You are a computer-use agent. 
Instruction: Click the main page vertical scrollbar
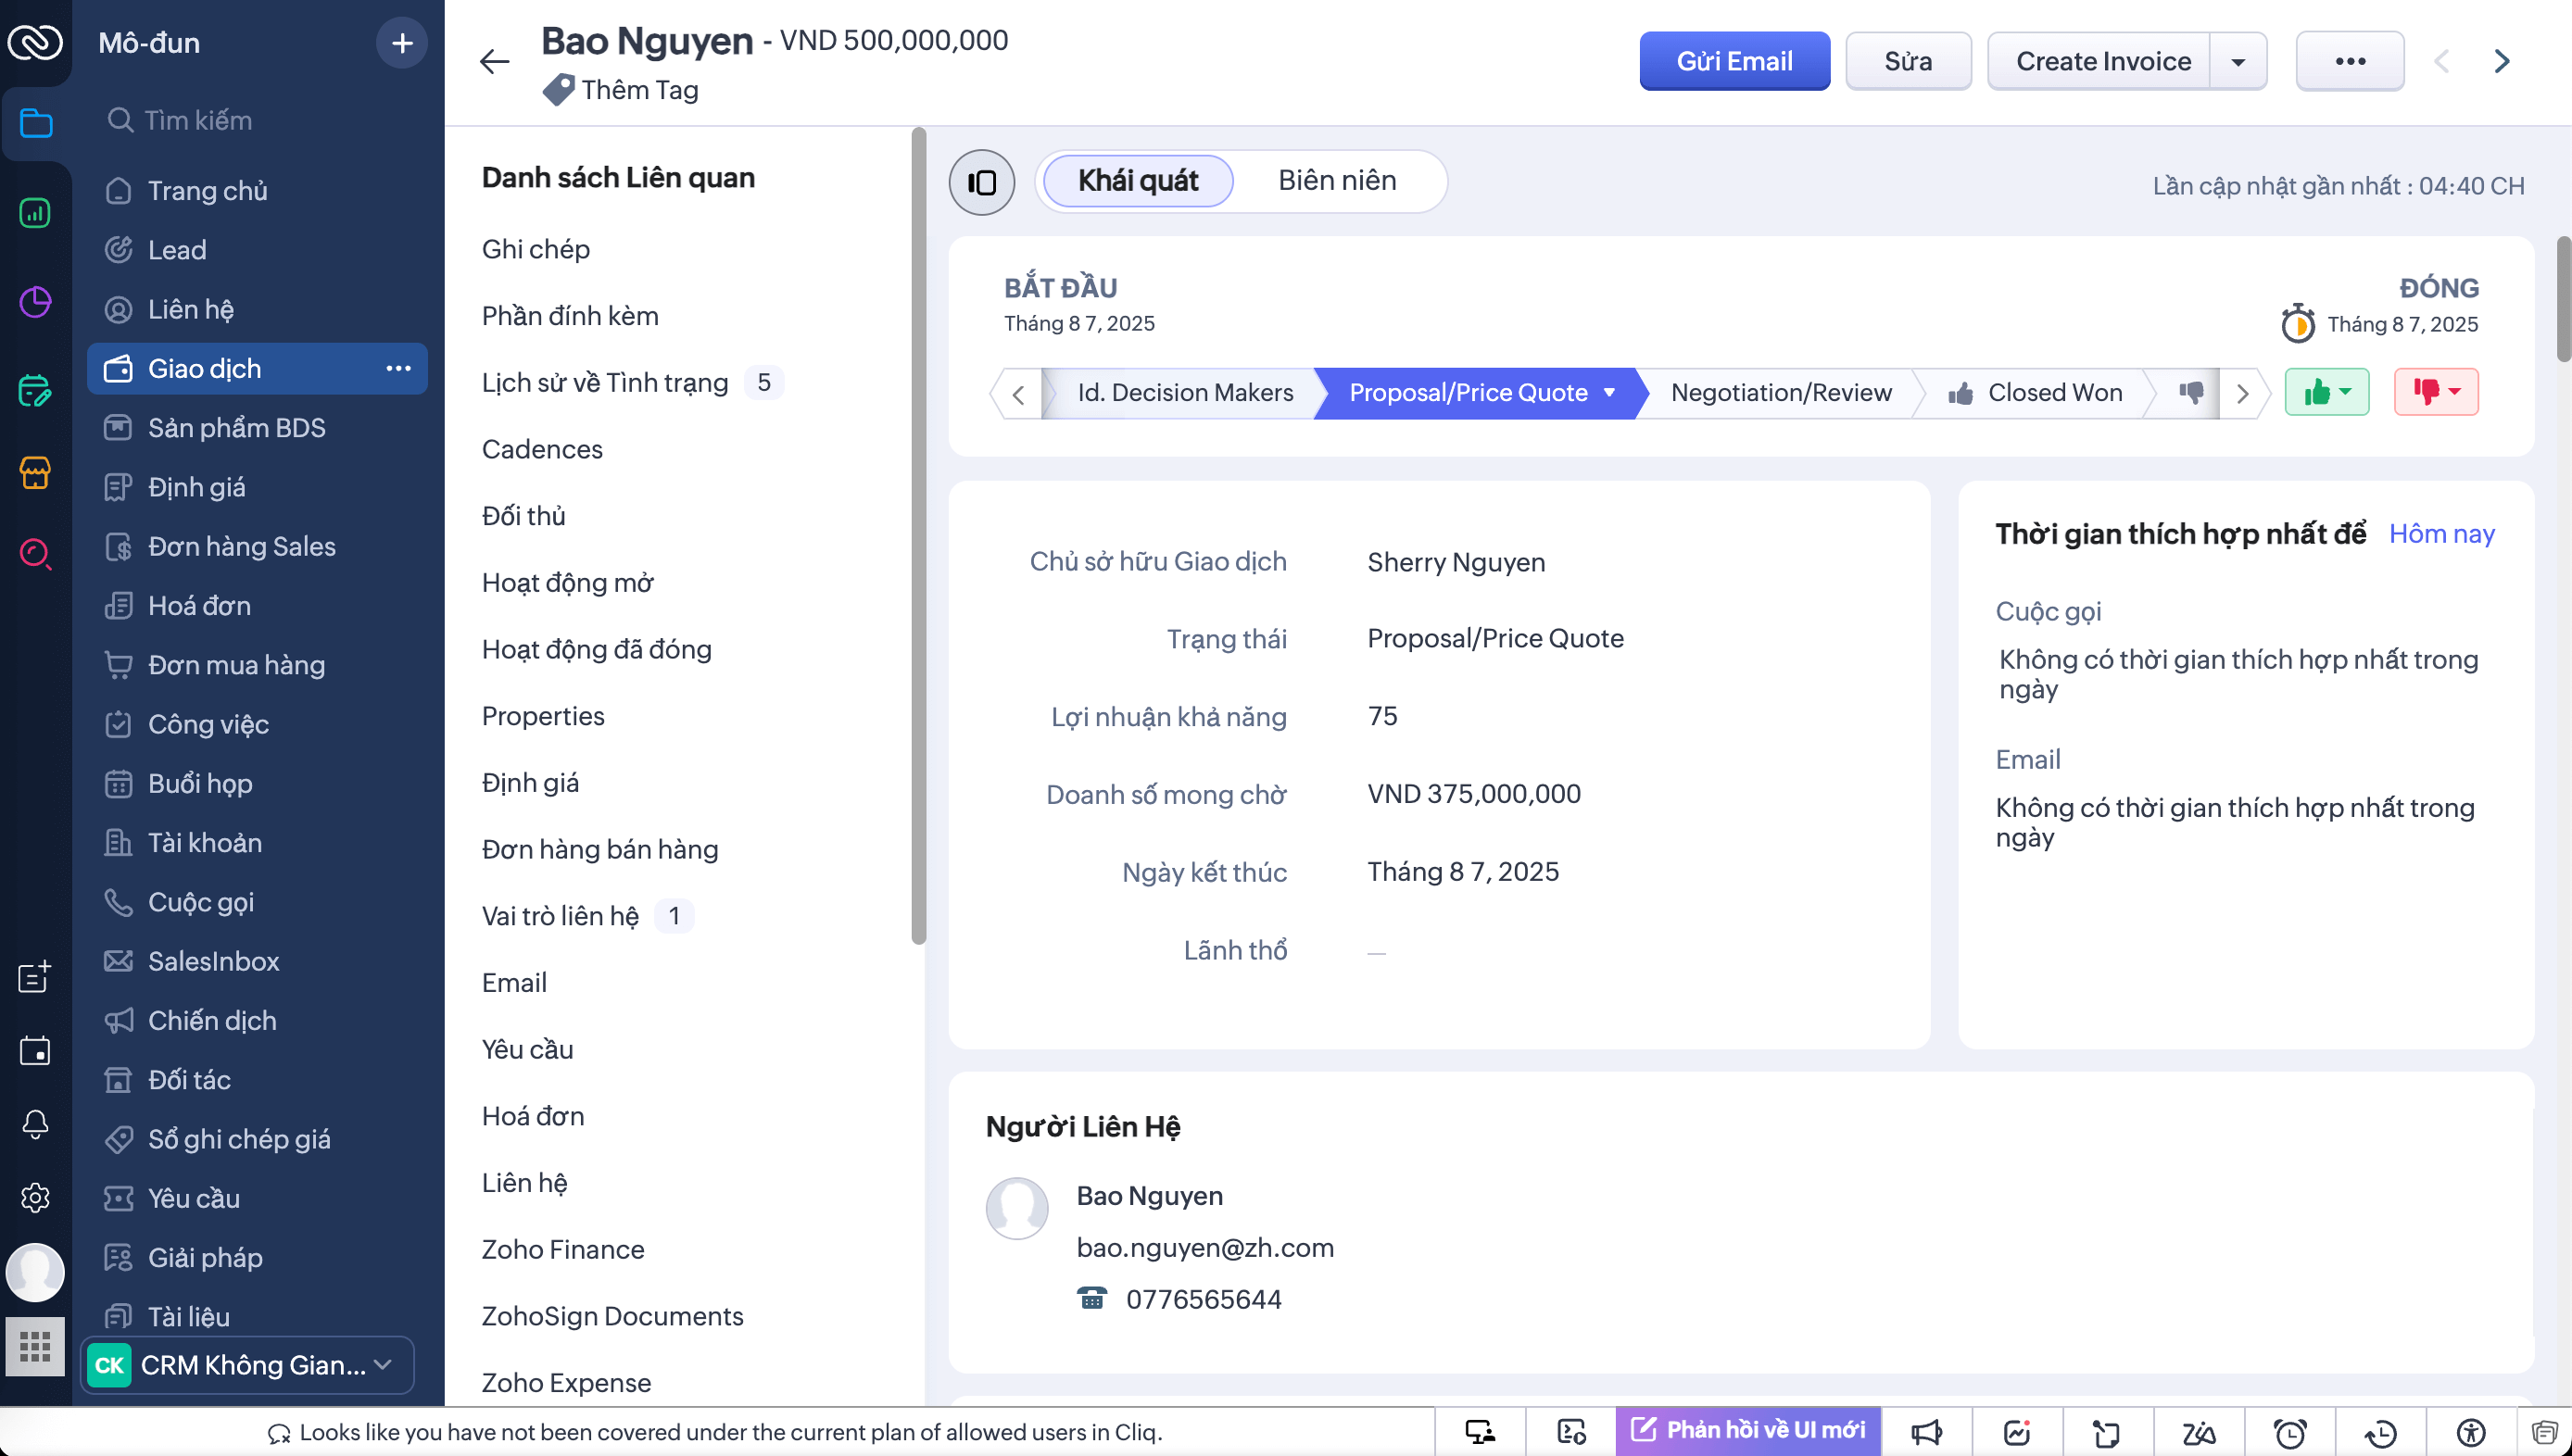[2563, 300]
